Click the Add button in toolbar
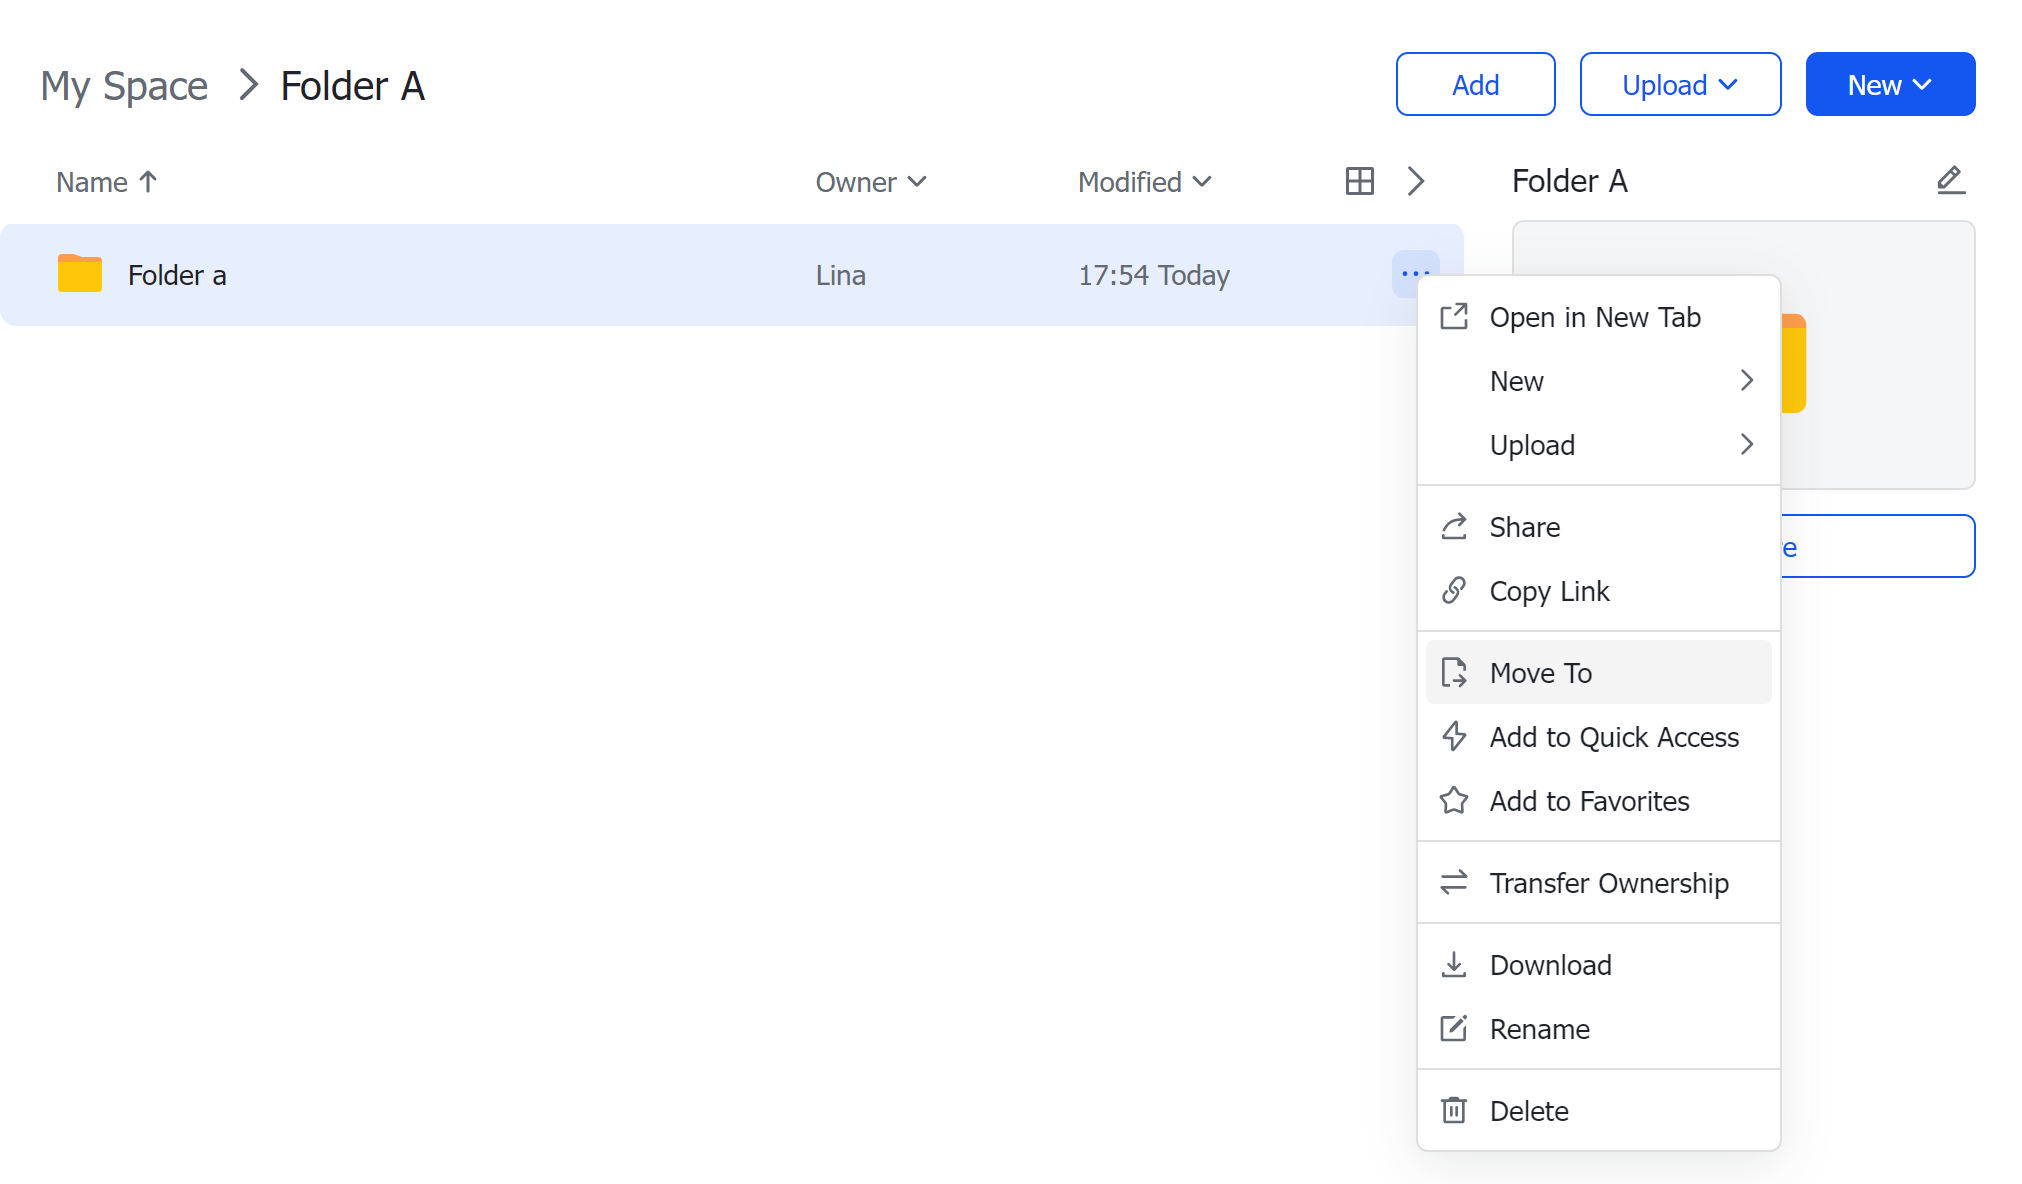The width and height of the screenshot is (2022, 1184). 1475,83
